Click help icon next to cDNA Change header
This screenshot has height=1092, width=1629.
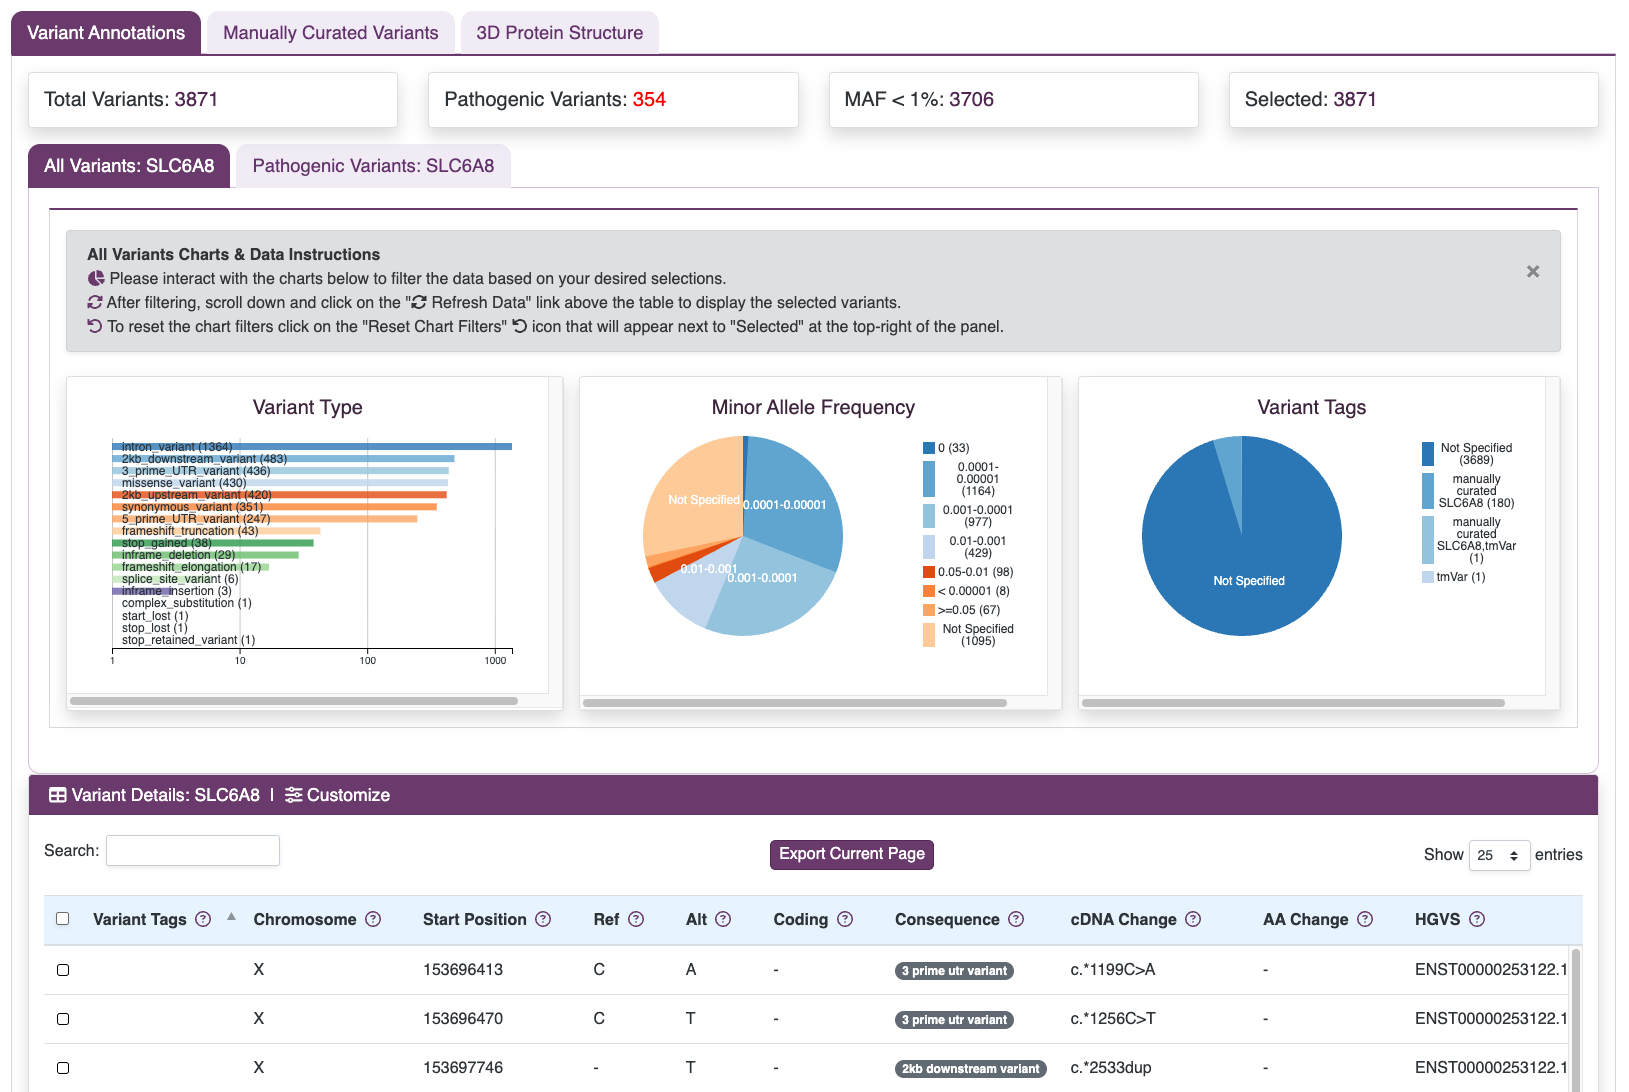click(1193, 919)
